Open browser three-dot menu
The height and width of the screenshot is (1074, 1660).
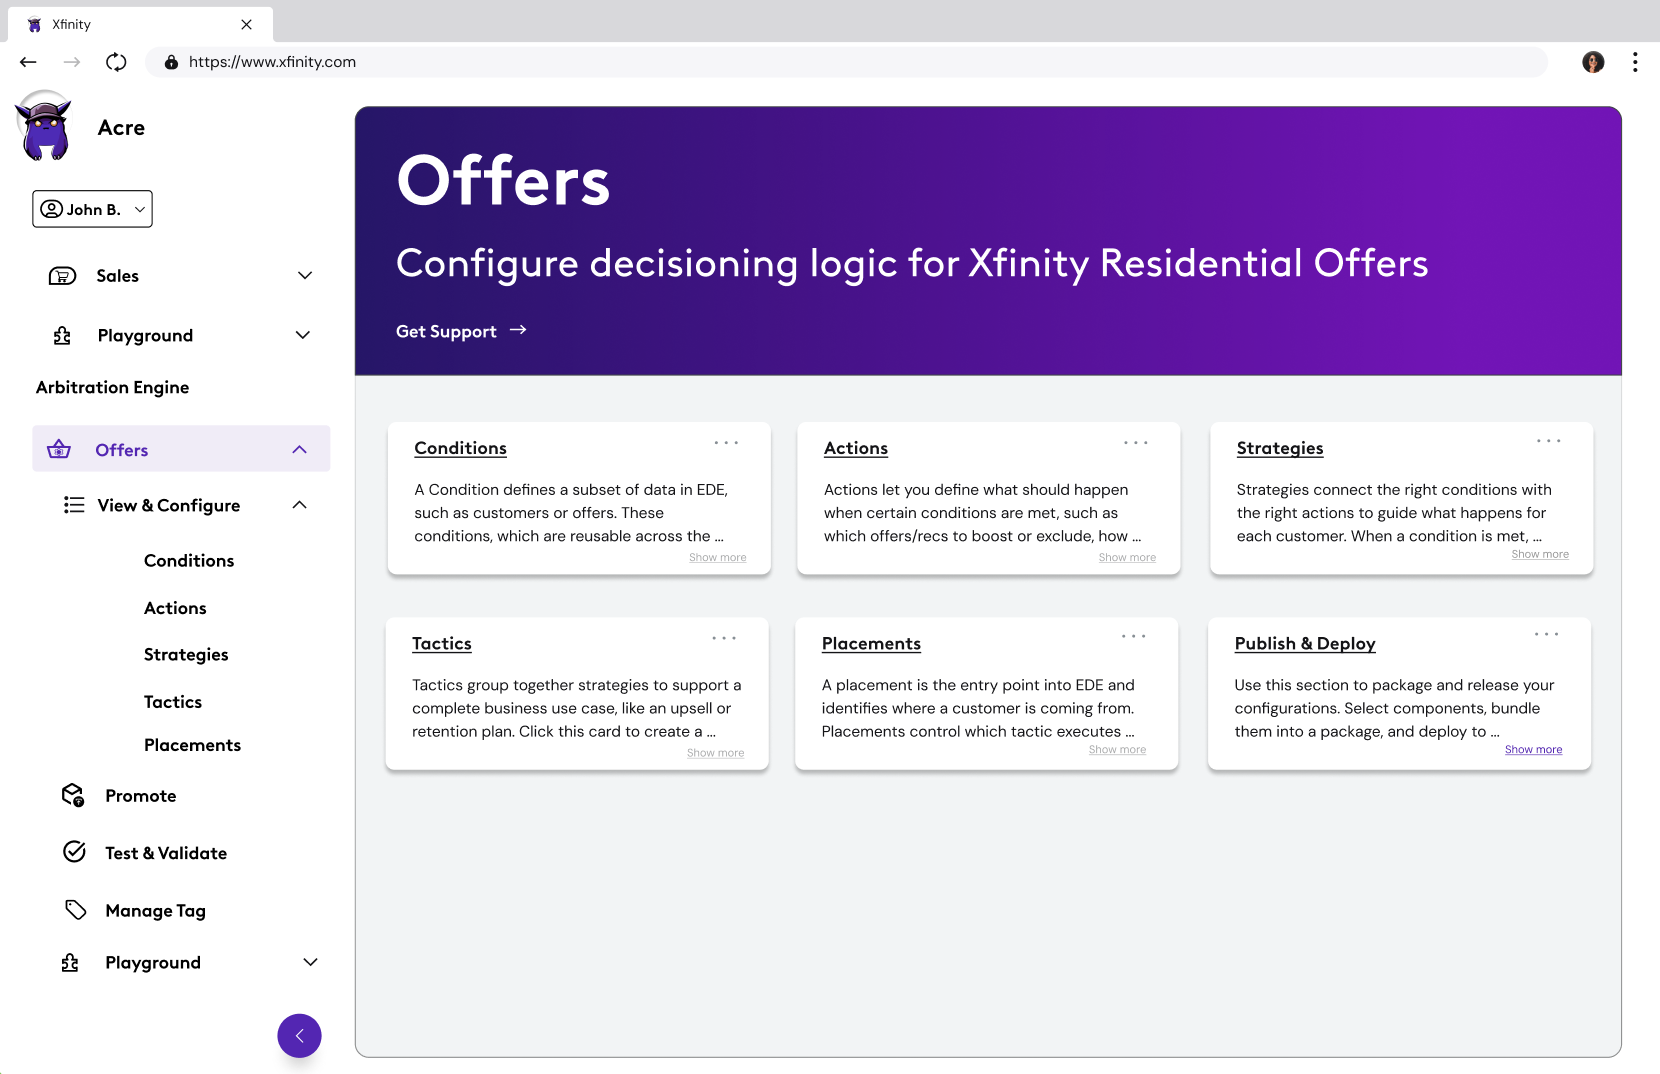tap(1635, 62)
